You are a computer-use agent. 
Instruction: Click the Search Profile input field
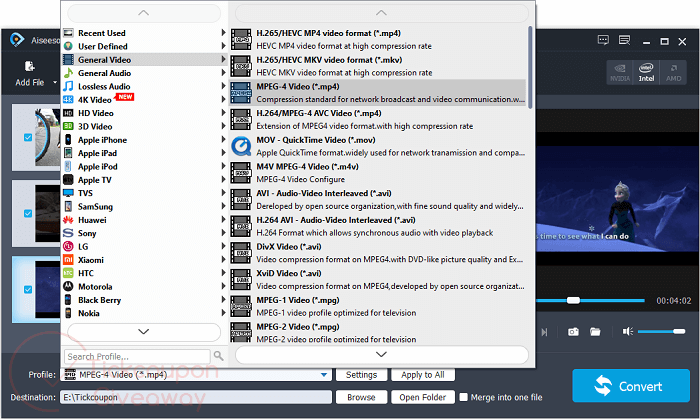coord(137,357)
